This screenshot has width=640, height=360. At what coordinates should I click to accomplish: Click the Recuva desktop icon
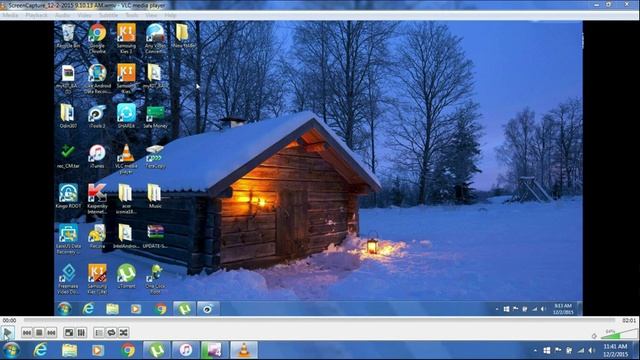point(97,236)
